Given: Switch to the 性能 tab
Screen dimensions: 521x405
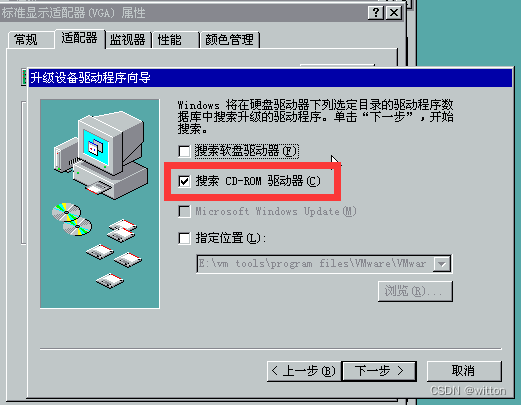Looking at the screenshot, I should pos(175,40).
